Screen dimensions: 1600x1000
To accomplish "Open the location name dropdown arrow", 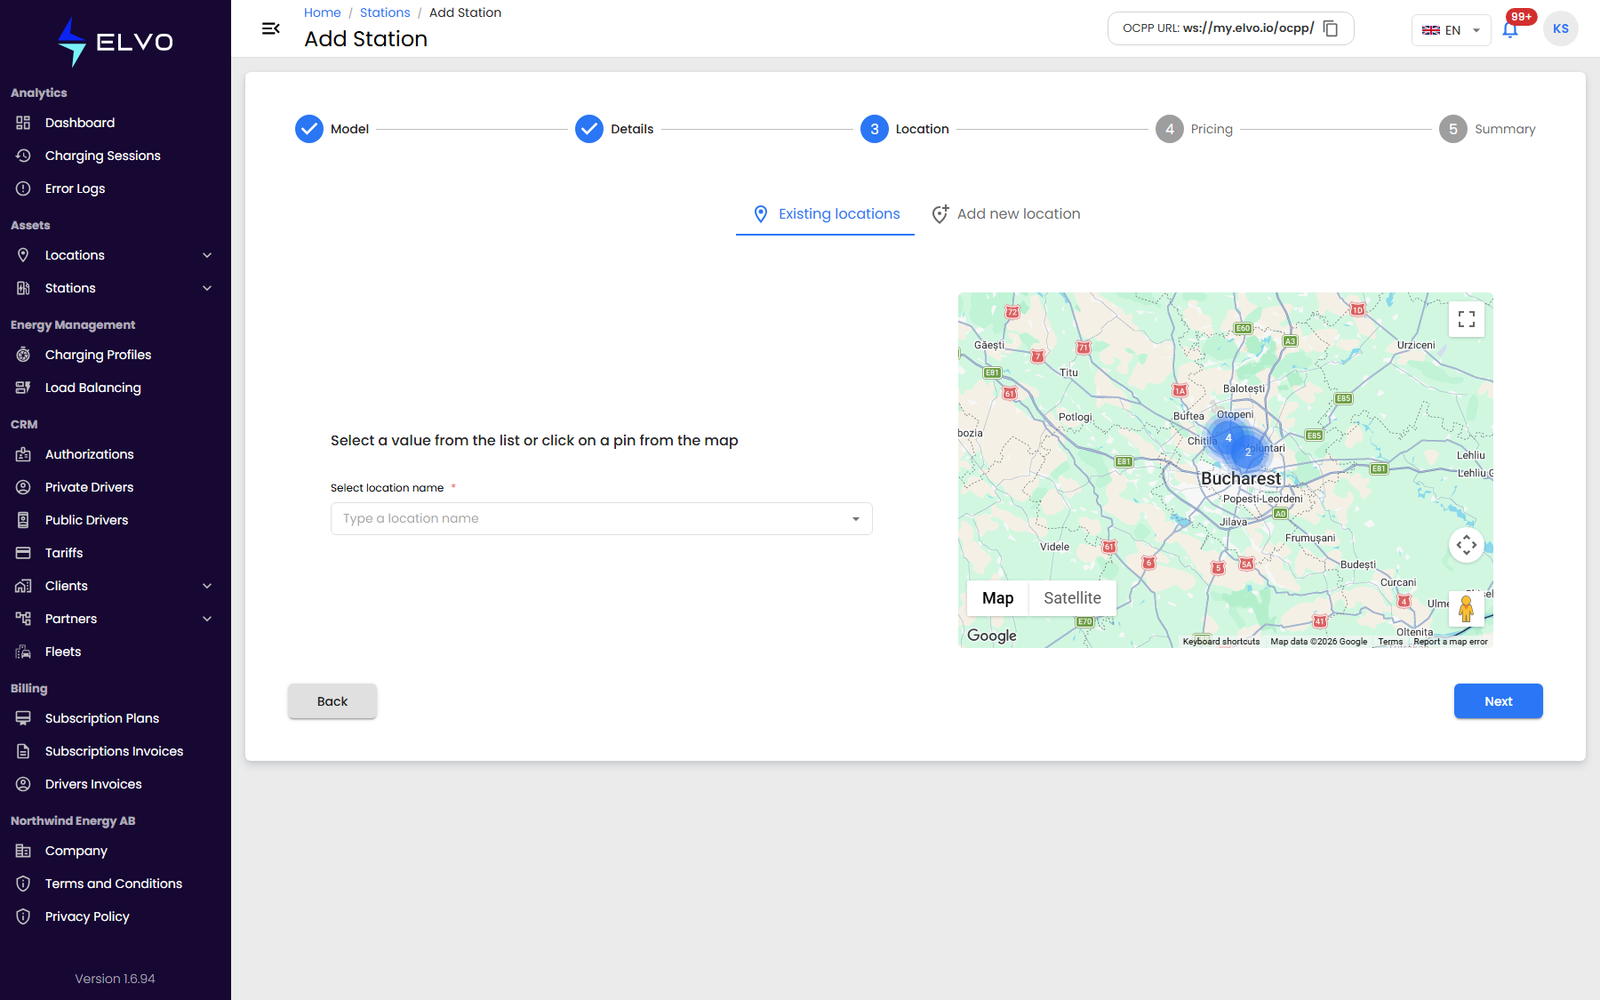I will [x=855, y=519].
